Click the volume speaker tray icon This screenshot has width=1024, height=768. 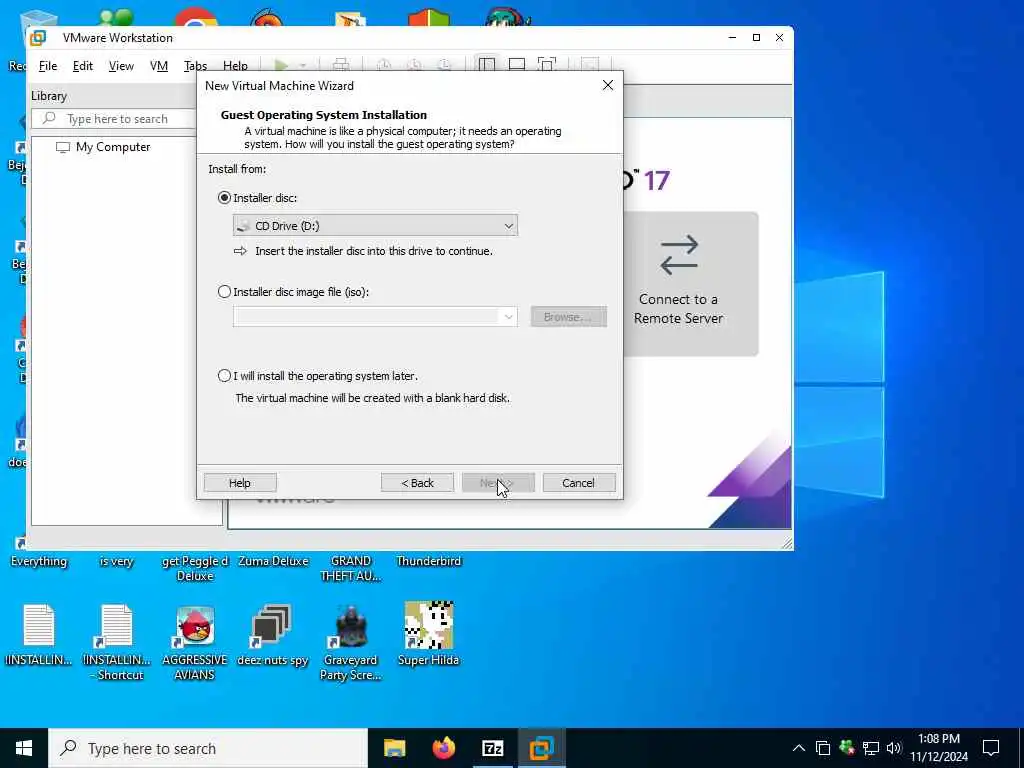(894, 748)
